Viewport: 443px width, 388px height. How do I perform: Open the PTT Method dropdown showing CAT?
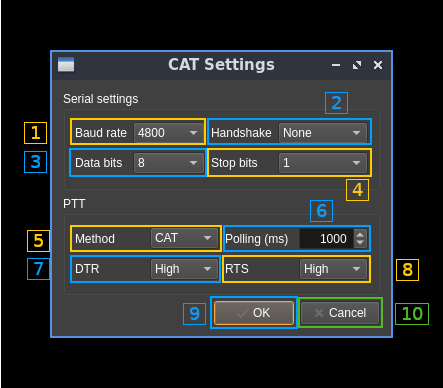click(184, 238)
